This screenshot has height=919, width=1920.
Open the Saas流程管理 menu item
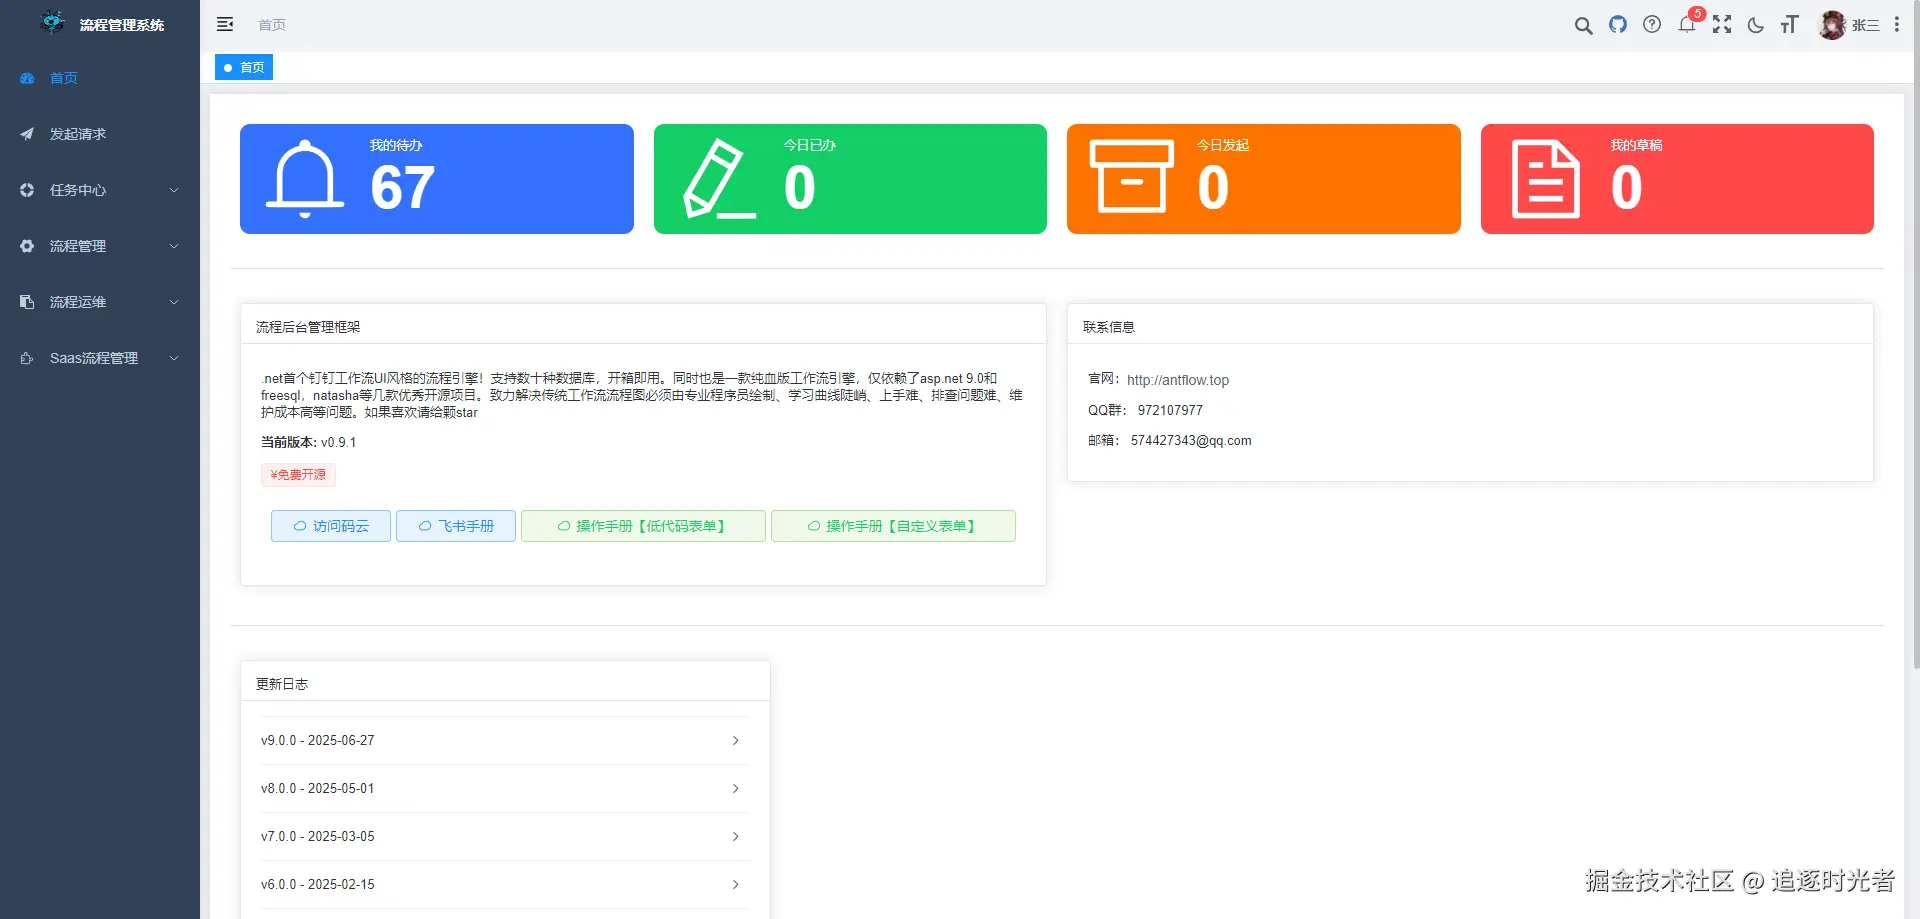[x=100, y=358]
